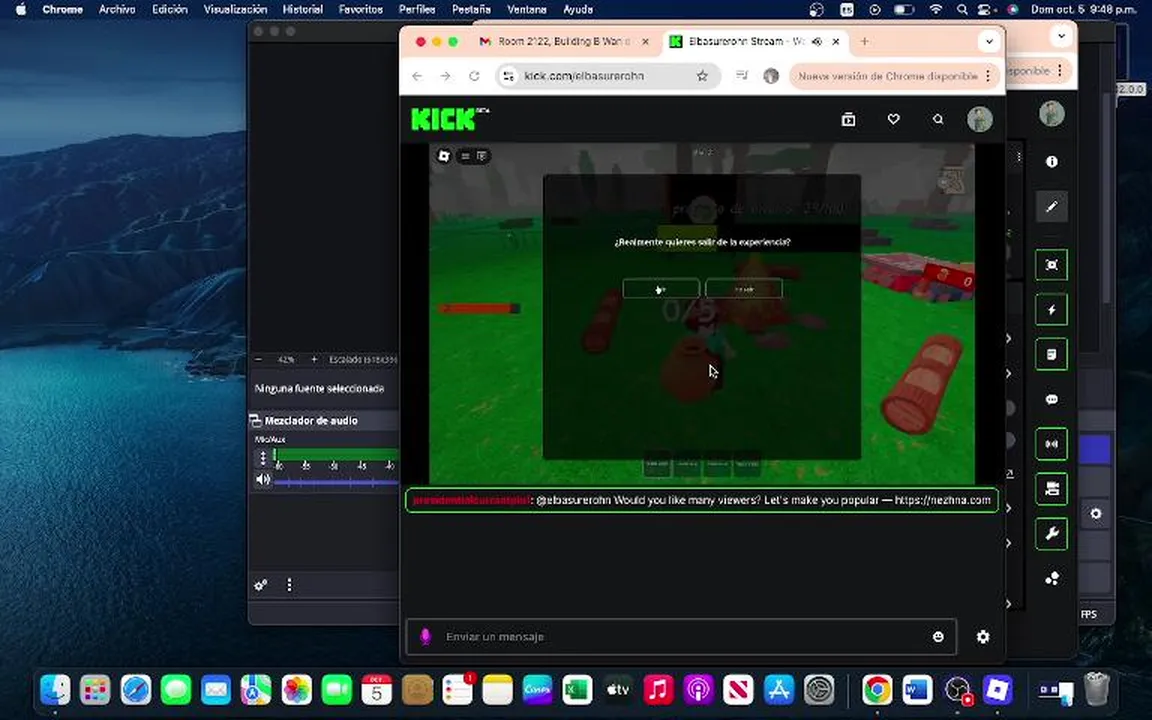Open Chrome media control toolbar icon
Image resolution: width=1152 pixels, height=720 pixels.
[x=742, y=76]
